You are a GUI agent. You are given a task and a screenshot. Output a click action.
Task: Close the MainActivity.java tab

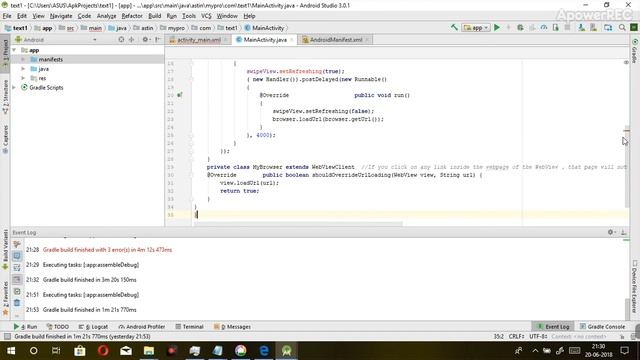(291, 40)
